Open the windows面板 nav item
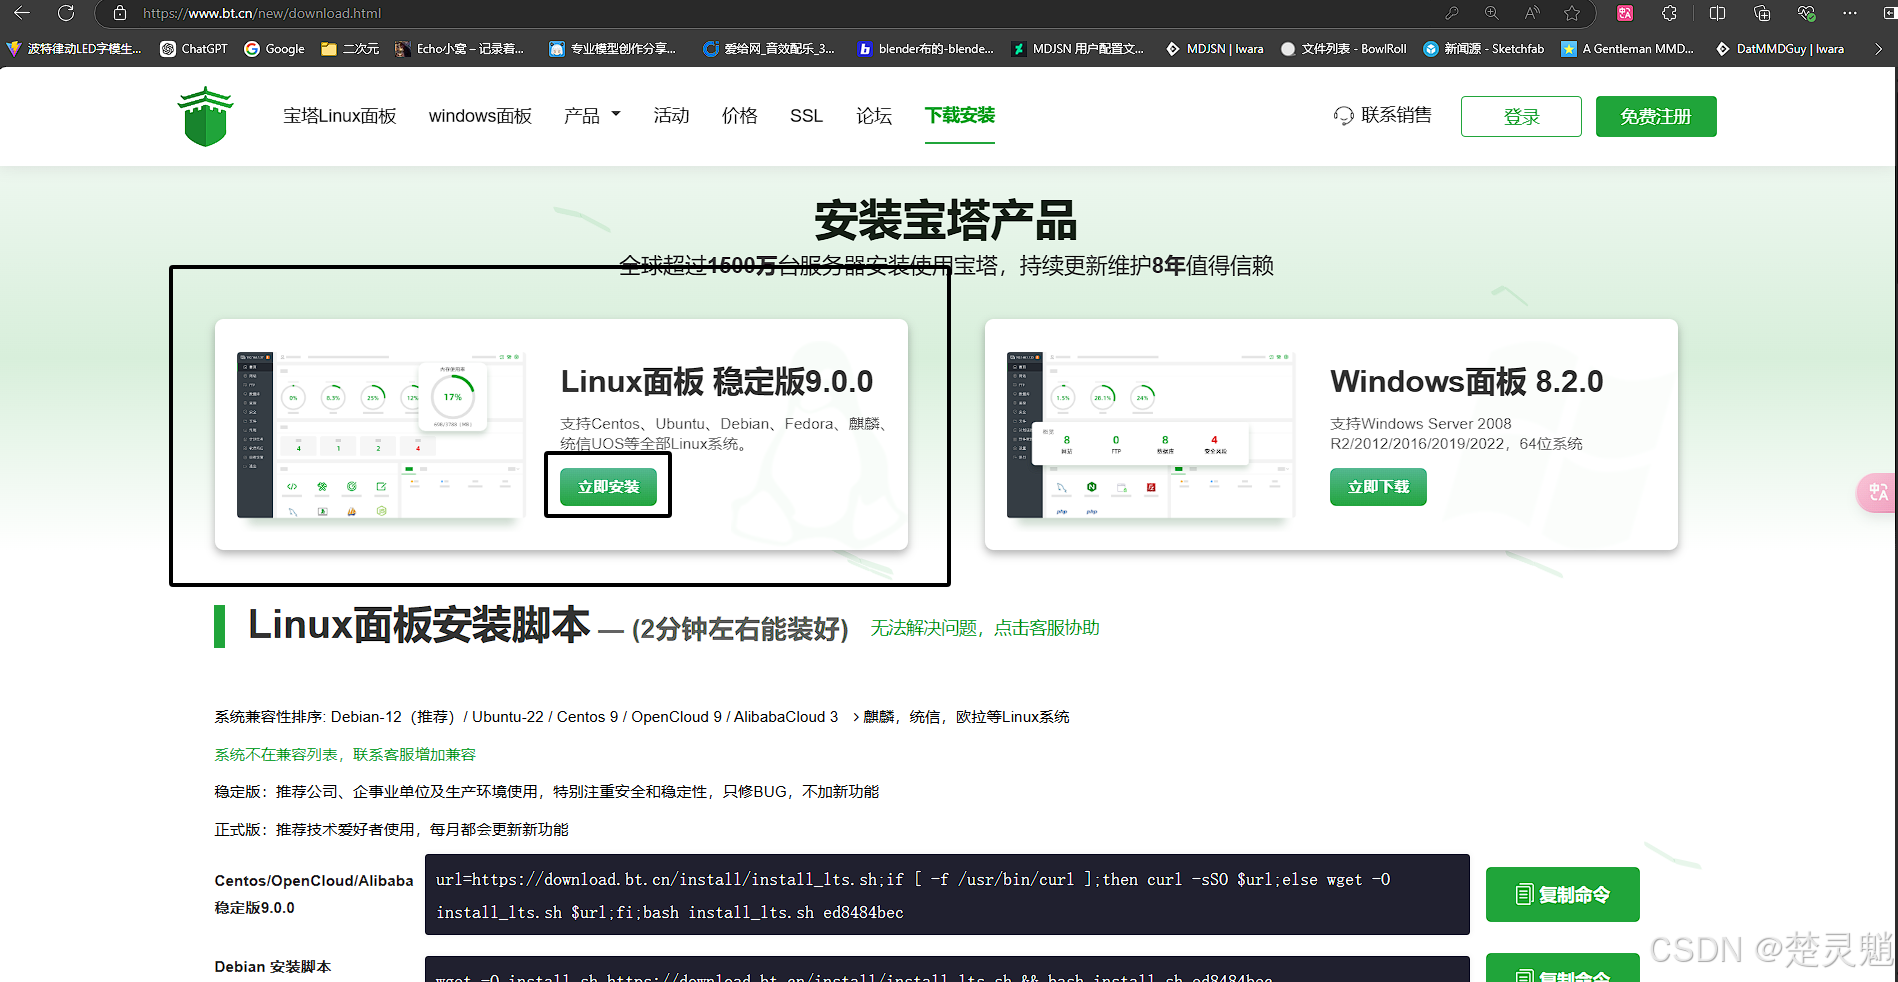Image resolution: width=1898 pixels, height=982 pixels. point(480,116)
